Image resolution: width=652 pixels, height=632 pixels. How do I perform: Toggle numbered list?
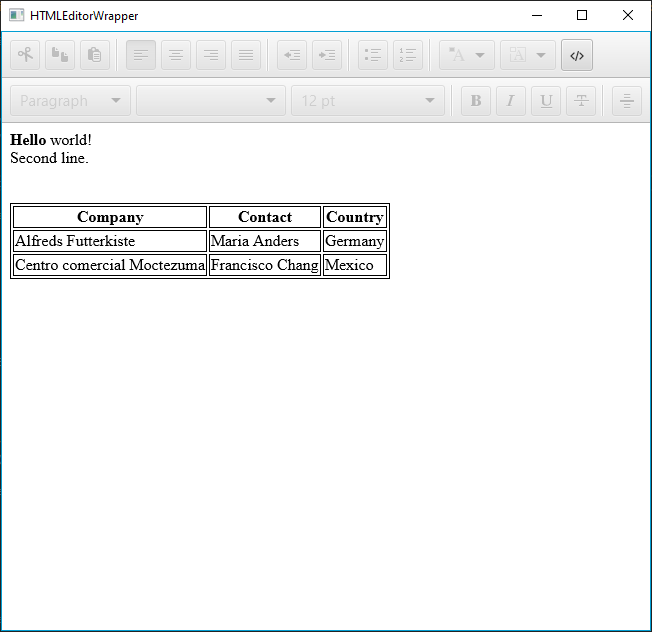[408, 55]
